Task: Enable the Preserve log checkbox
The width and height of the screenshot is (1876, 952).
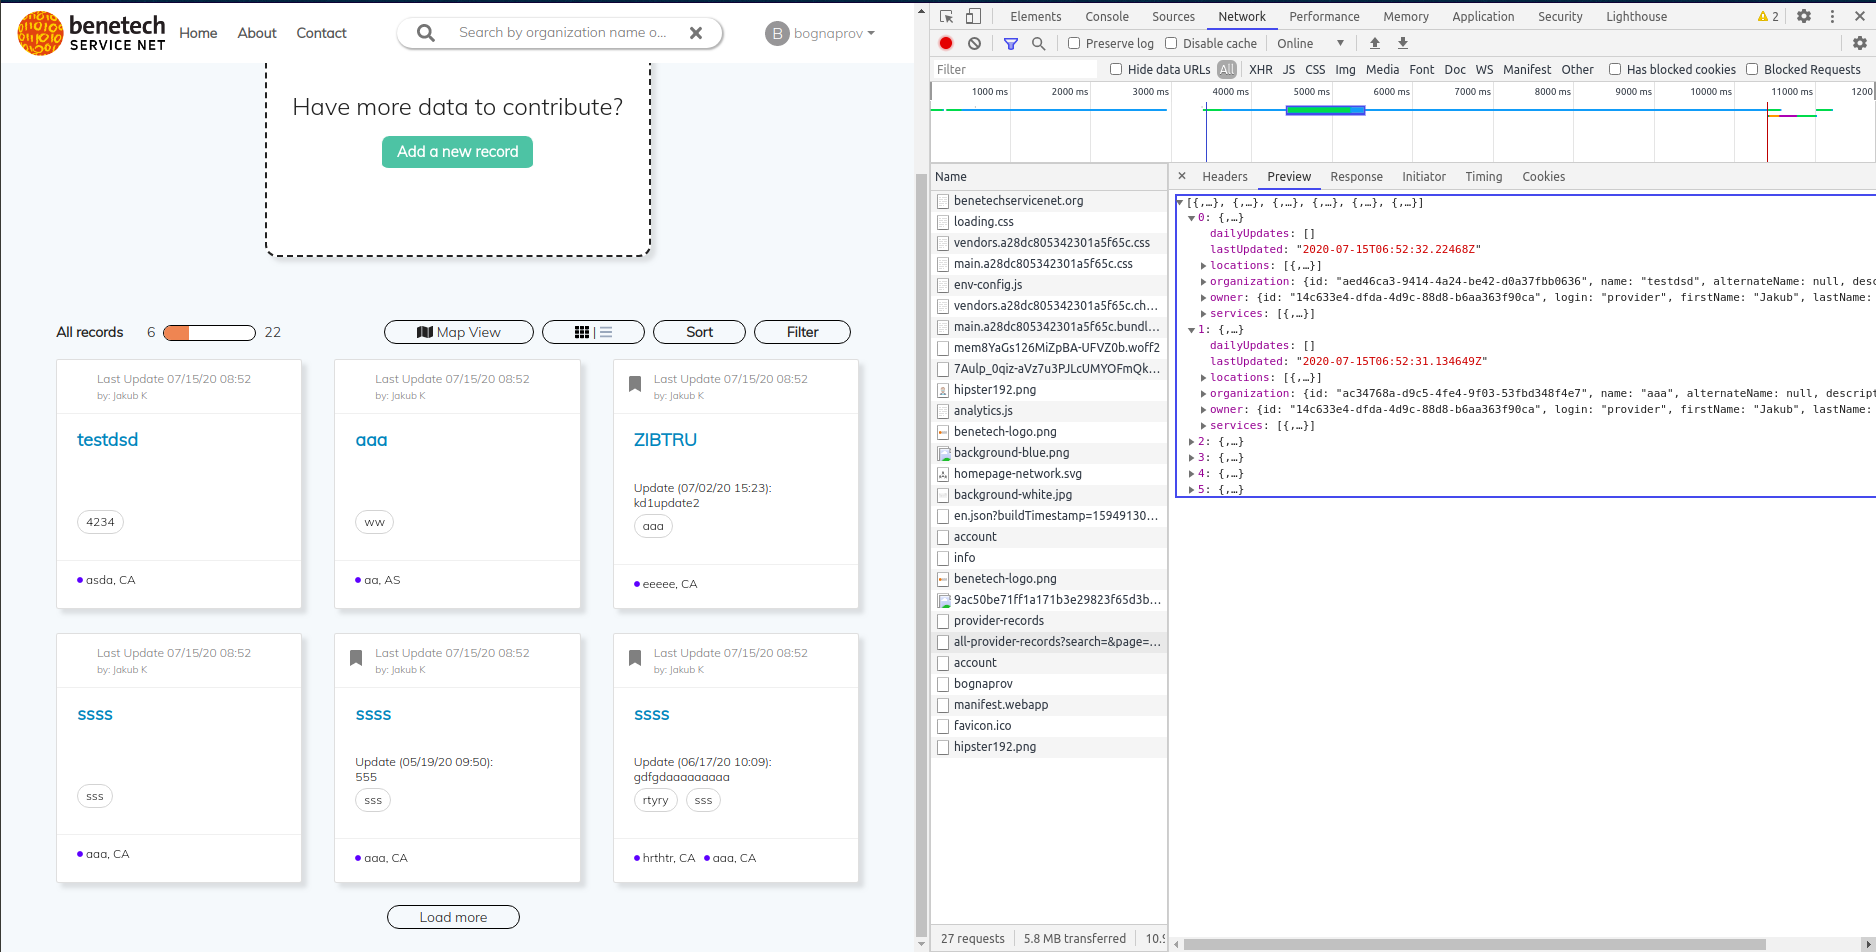Action: 1074,43
